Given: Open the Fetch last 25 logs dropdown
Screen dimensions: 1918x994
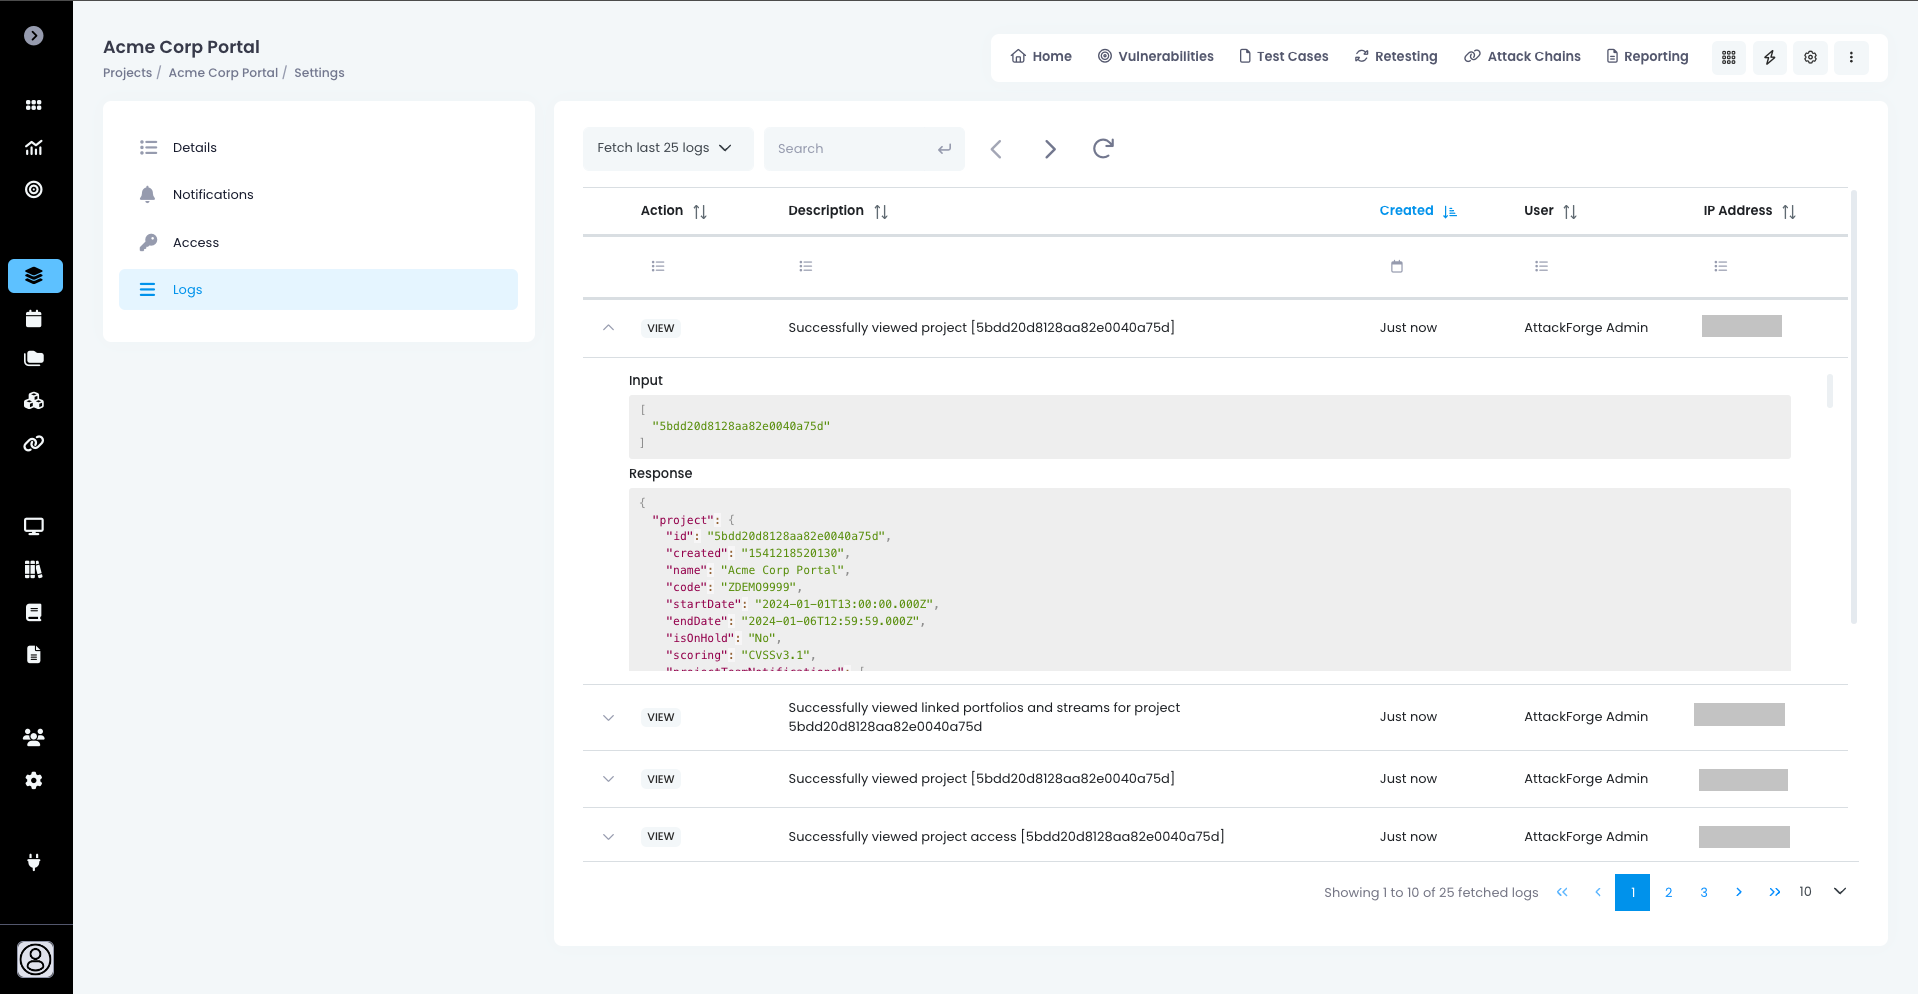Looking at the screenshot, I should (x=666, y=148).
